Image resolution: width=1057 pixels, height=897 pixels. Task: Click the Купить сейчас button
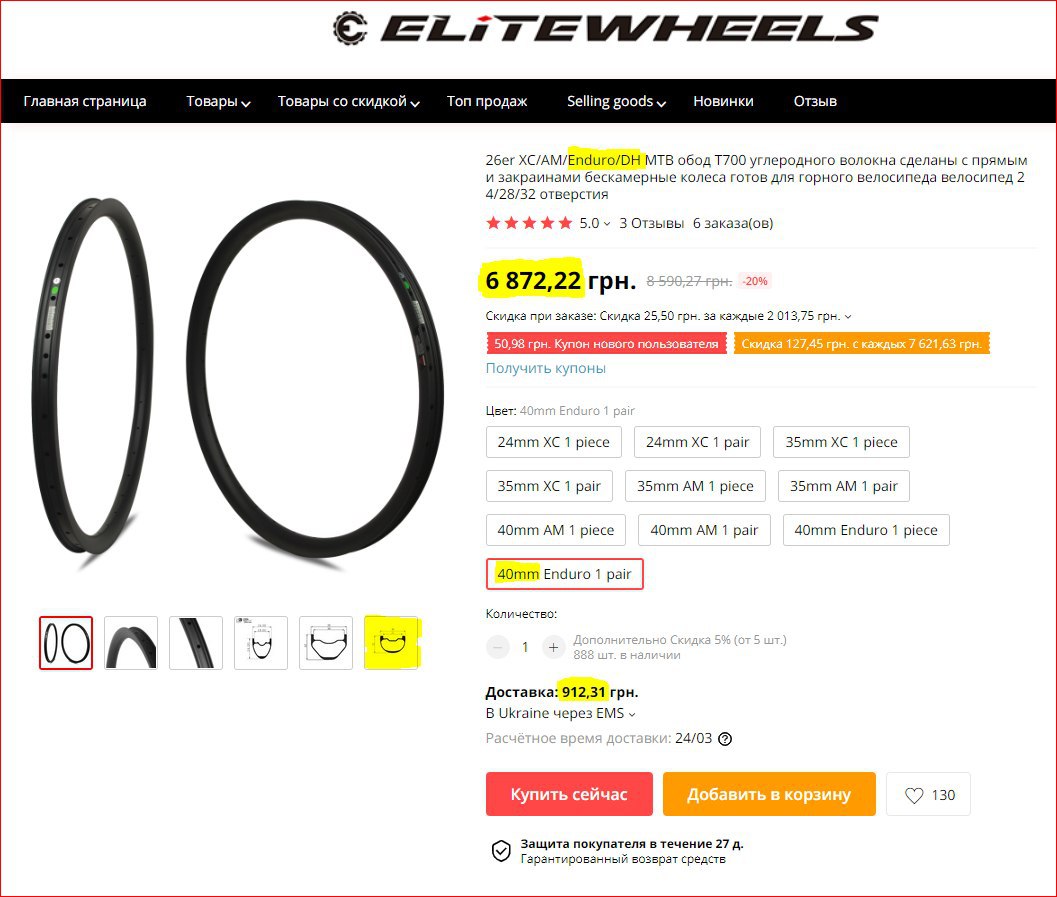[x=569, y=794]
